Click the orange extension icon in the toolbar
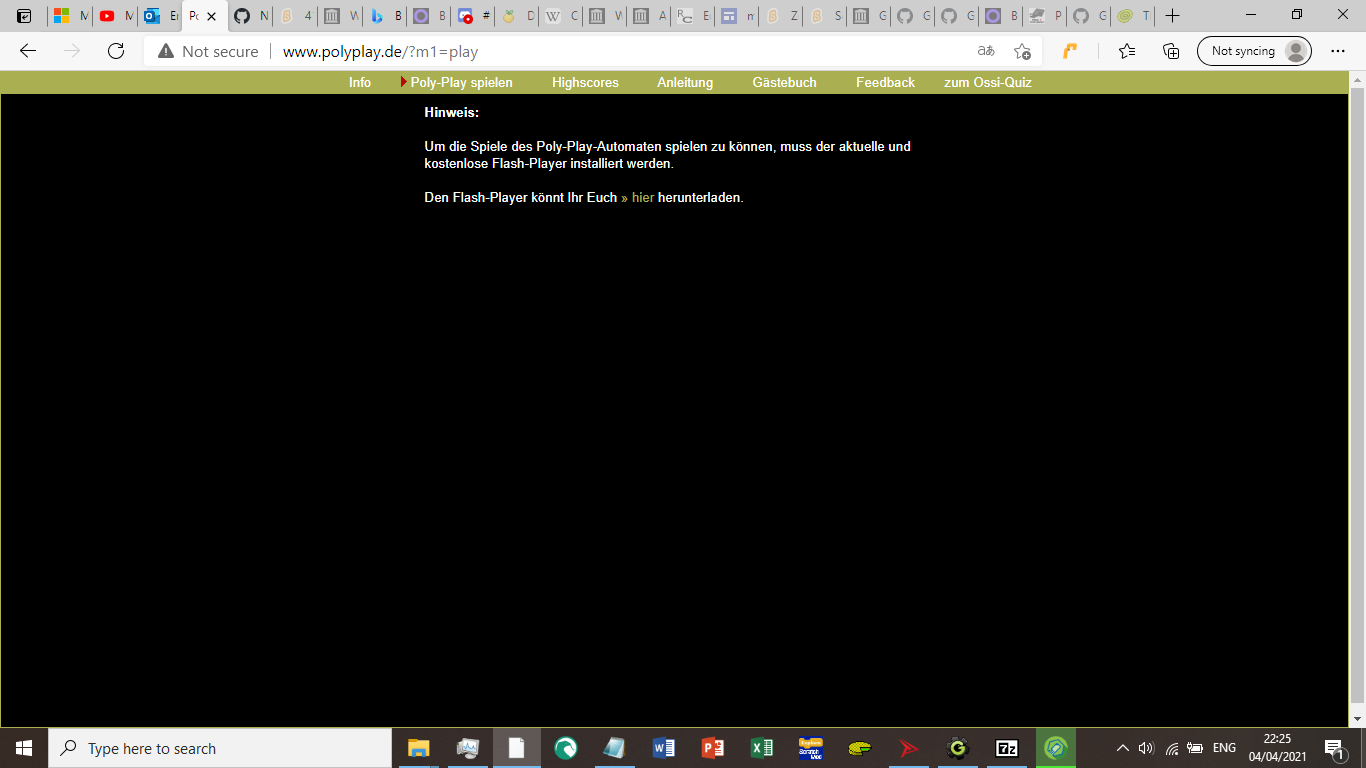 [x=1069, y=51]
